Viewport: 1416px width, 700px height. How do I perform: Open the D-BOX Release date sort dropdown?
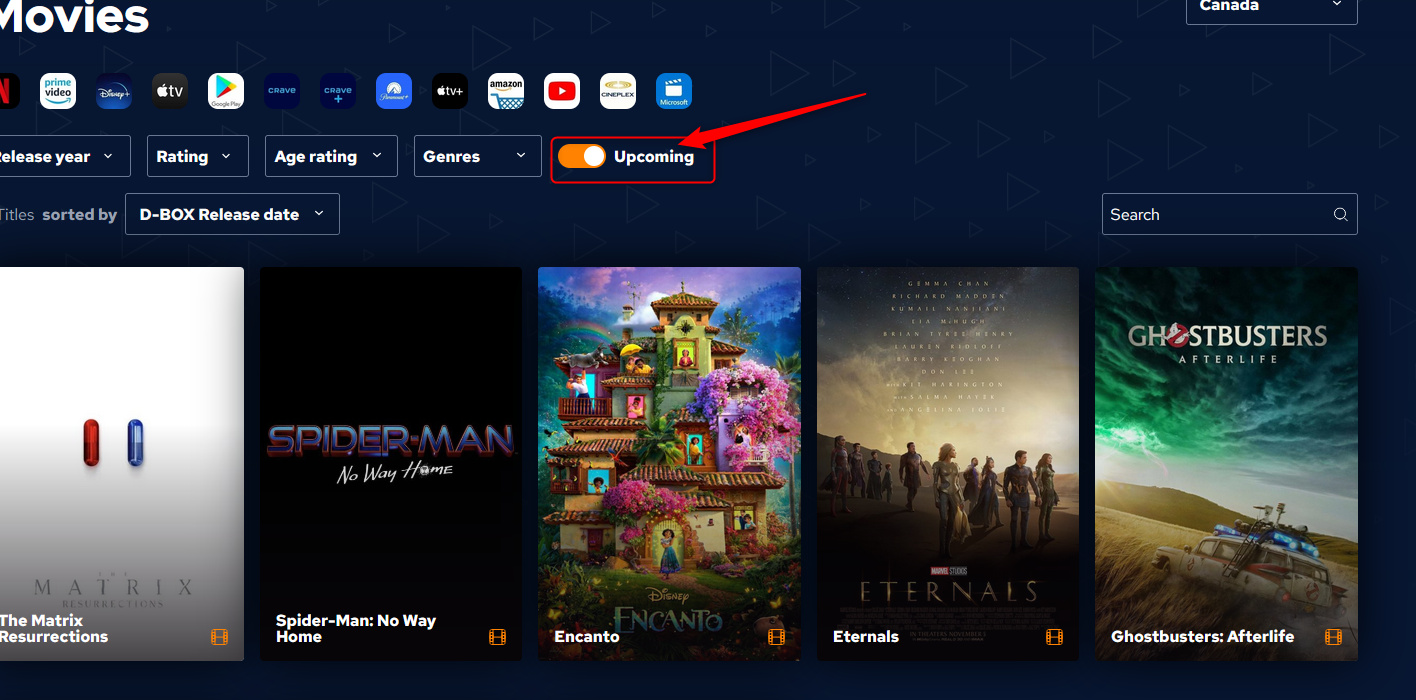tap(232, 214)
